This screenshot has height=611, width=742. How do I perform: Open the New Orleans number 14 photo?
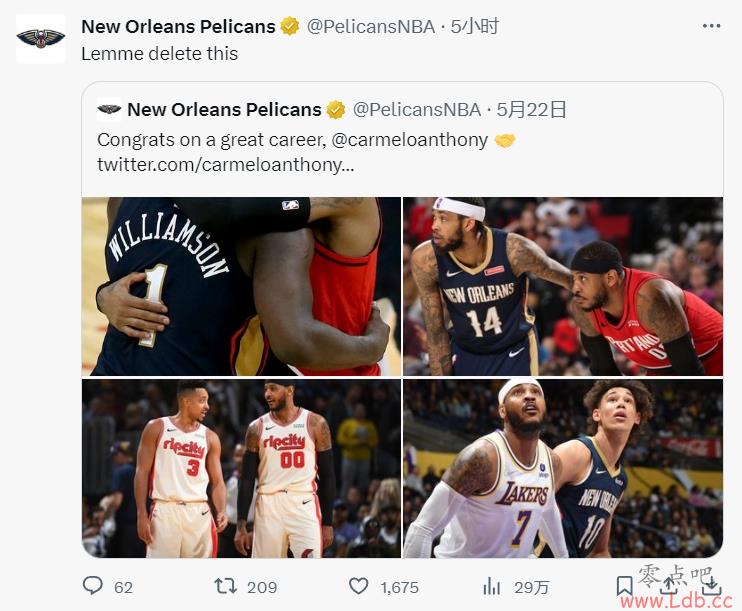click(563, 286)
